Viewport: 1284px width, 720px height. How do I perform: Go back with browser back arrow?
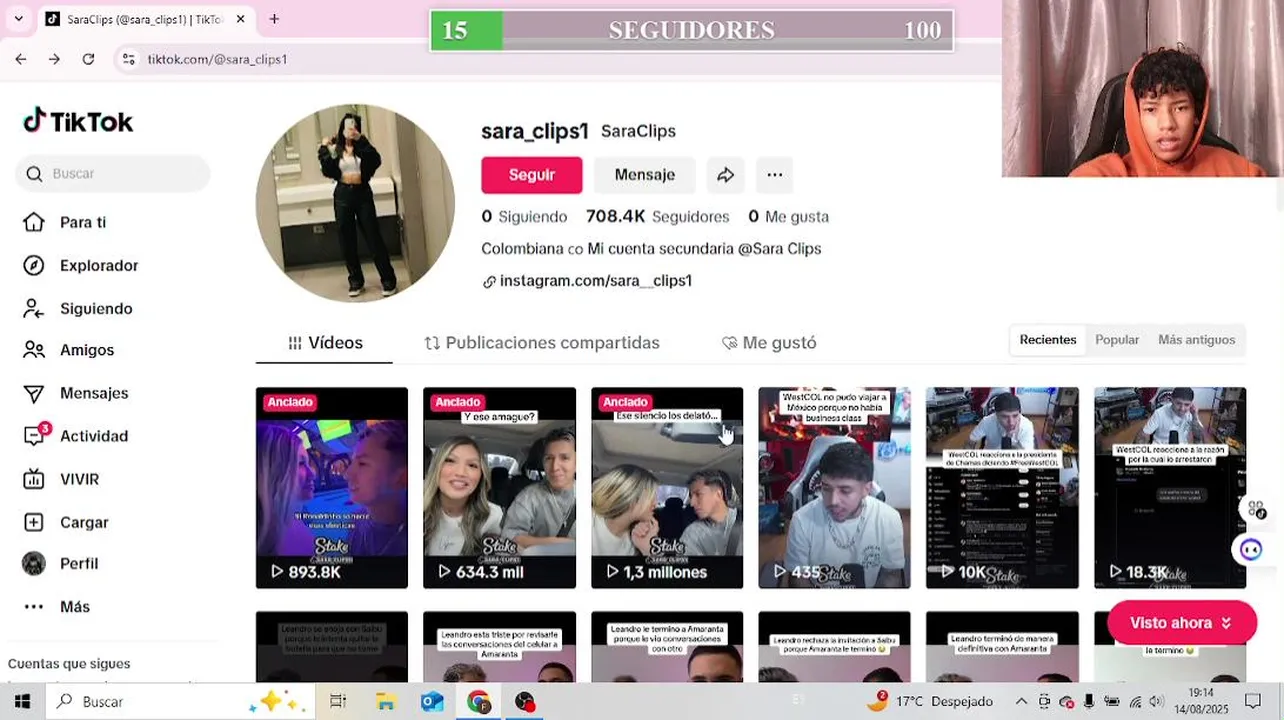click(x=21, y=59)
